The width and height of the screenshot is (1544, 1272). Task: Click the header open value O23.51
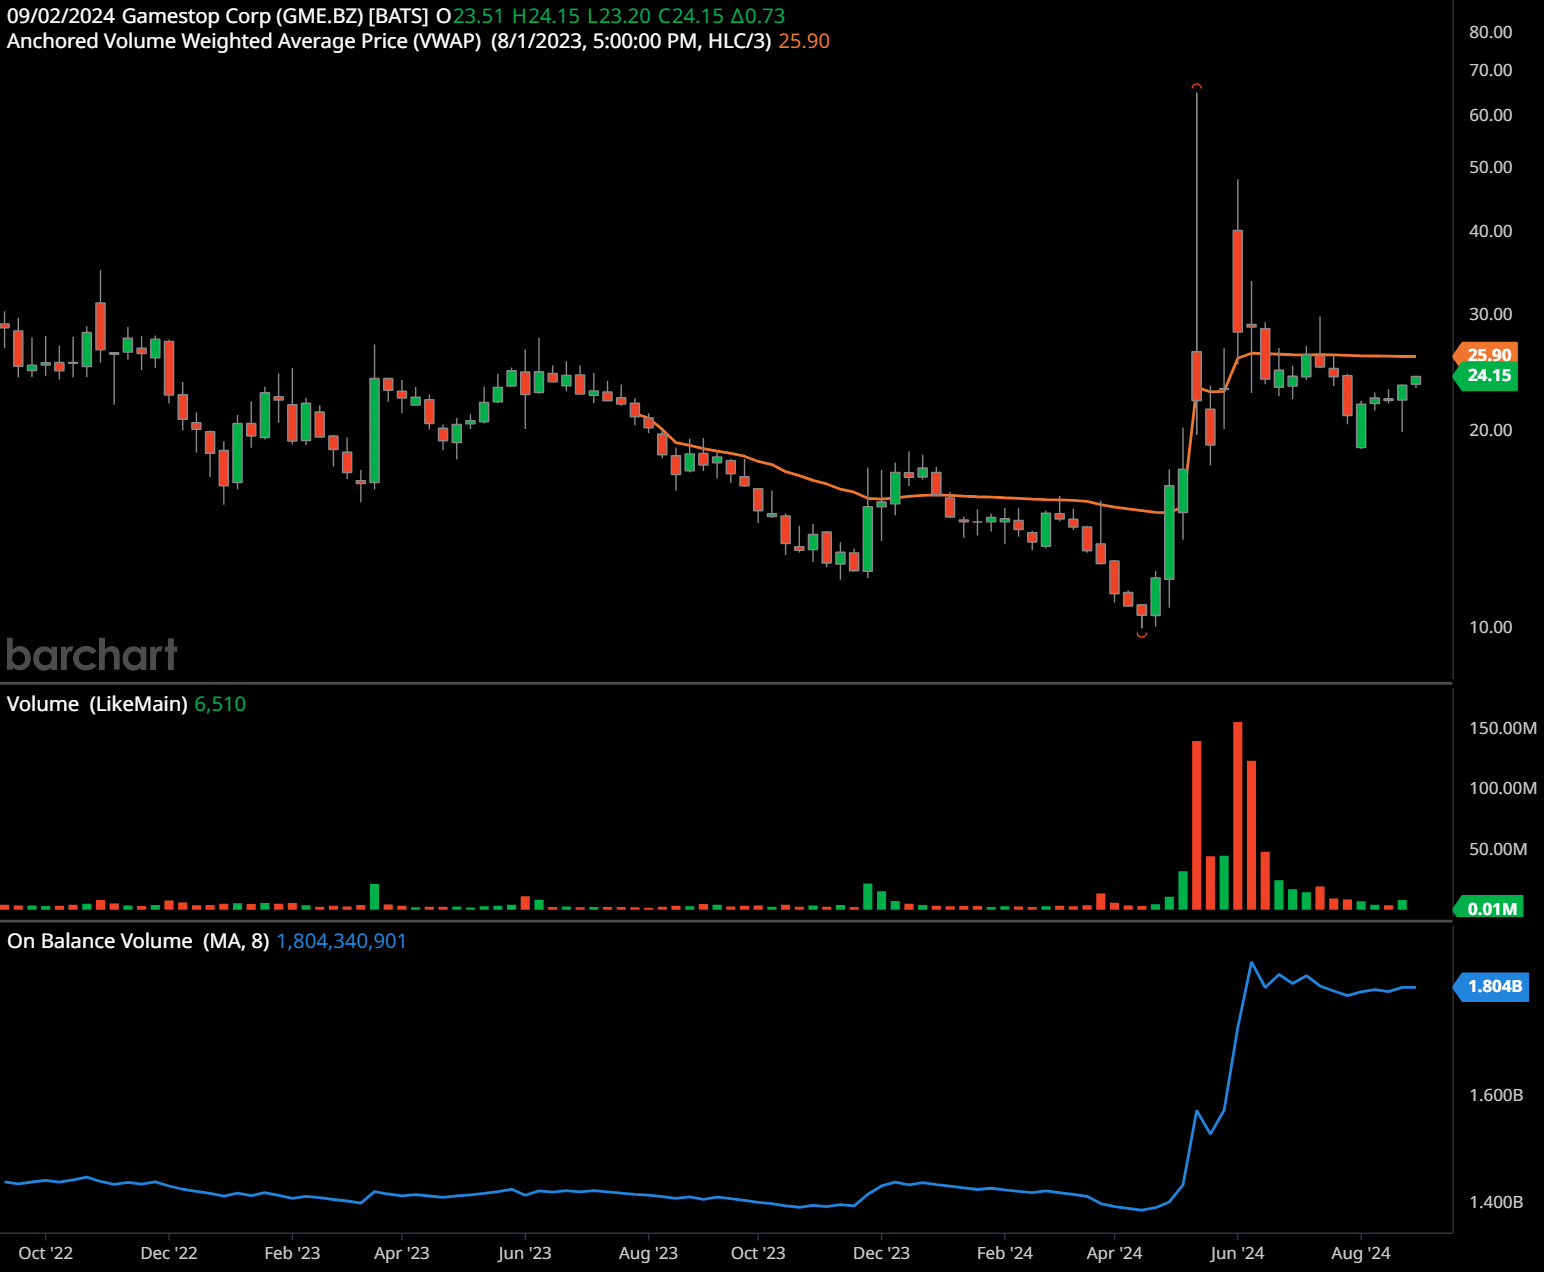pos(470,16)
